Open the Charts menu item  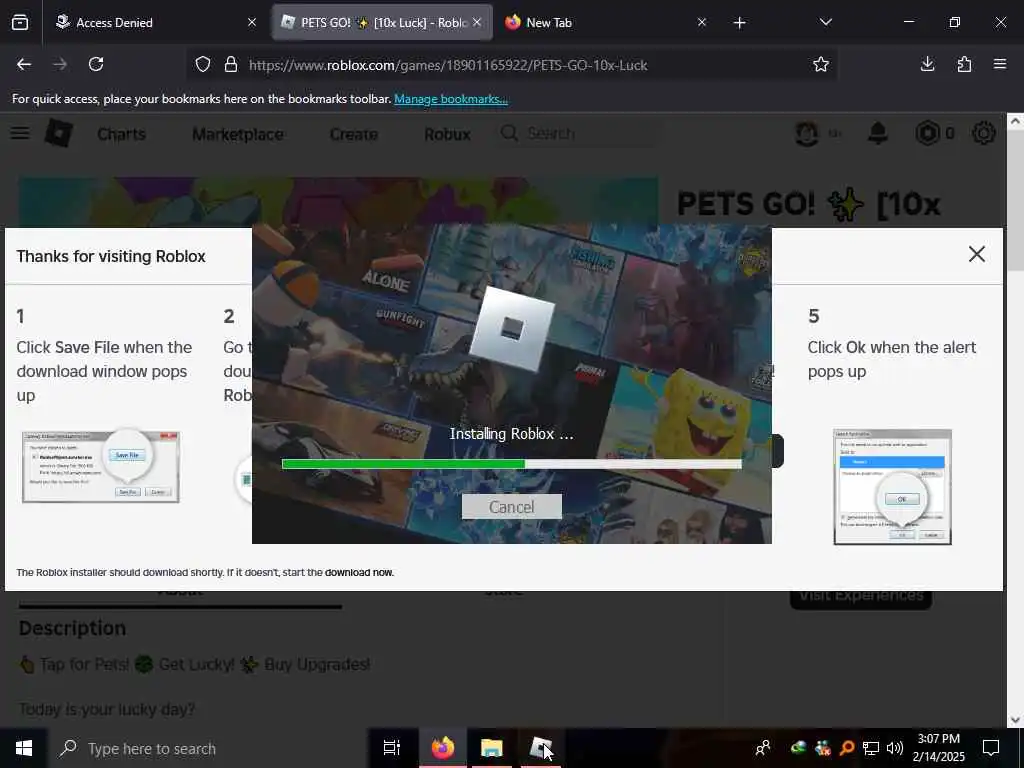coord(121,134)
